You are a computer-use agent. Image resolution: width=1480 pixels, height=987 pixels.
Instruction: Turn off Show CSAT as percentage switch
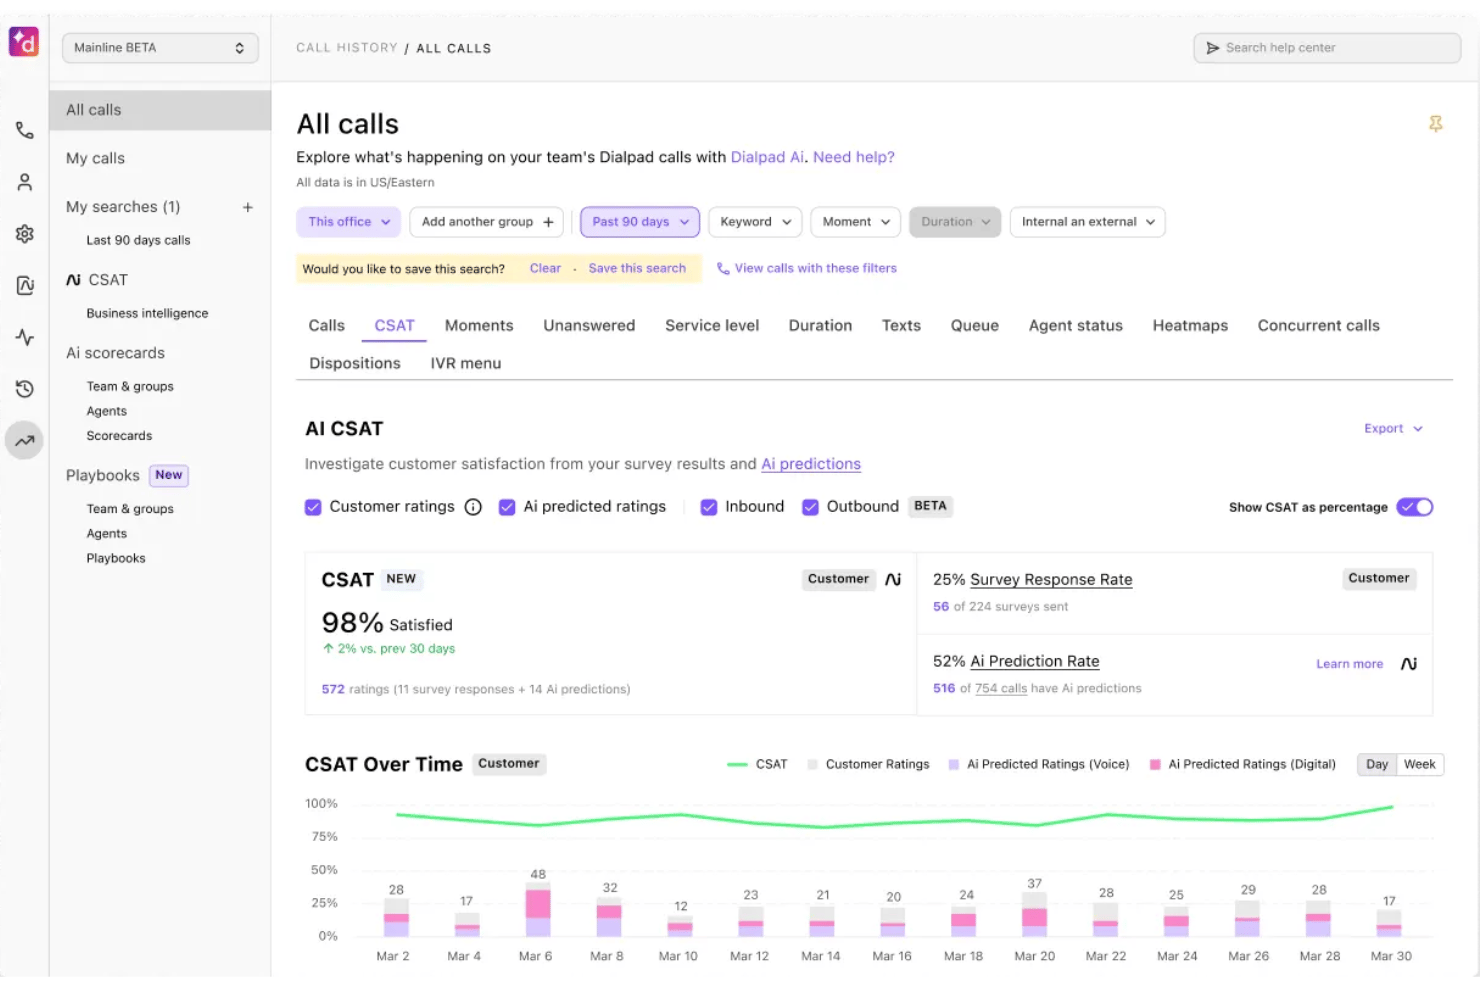pos(1415,507)
